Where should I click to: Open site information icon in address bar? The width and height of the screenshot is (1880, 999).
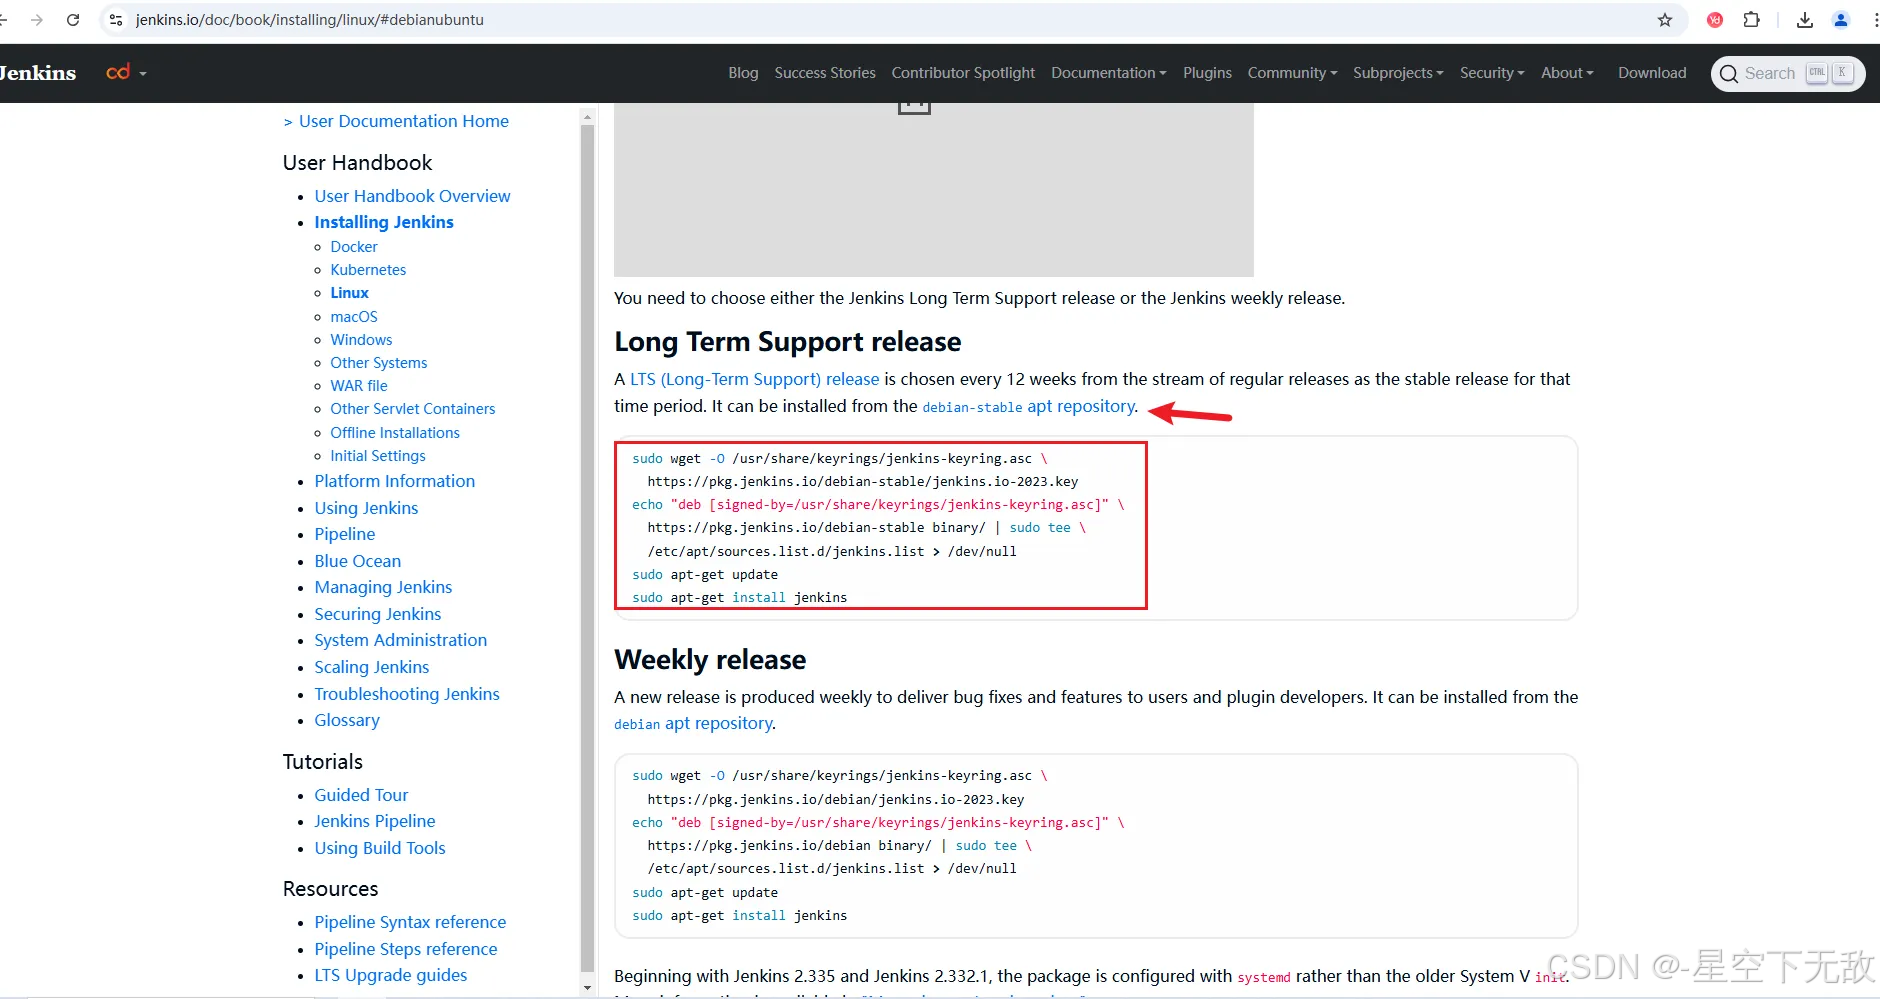(116, 20)
